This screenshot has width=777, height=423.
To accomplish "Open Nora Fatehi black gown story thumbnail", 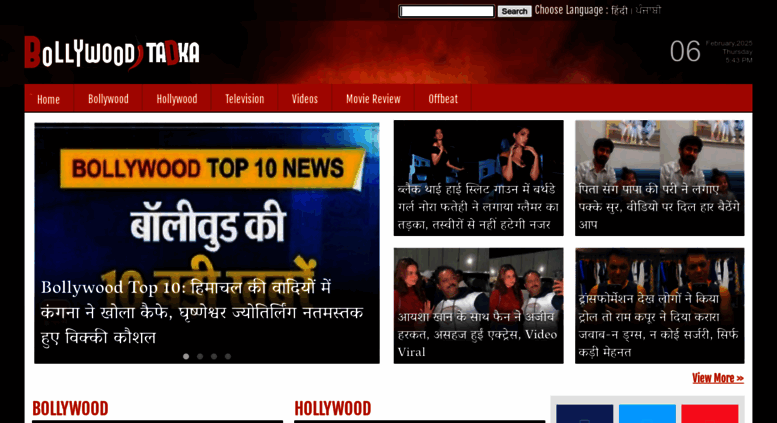I will (x=478, y=178).
